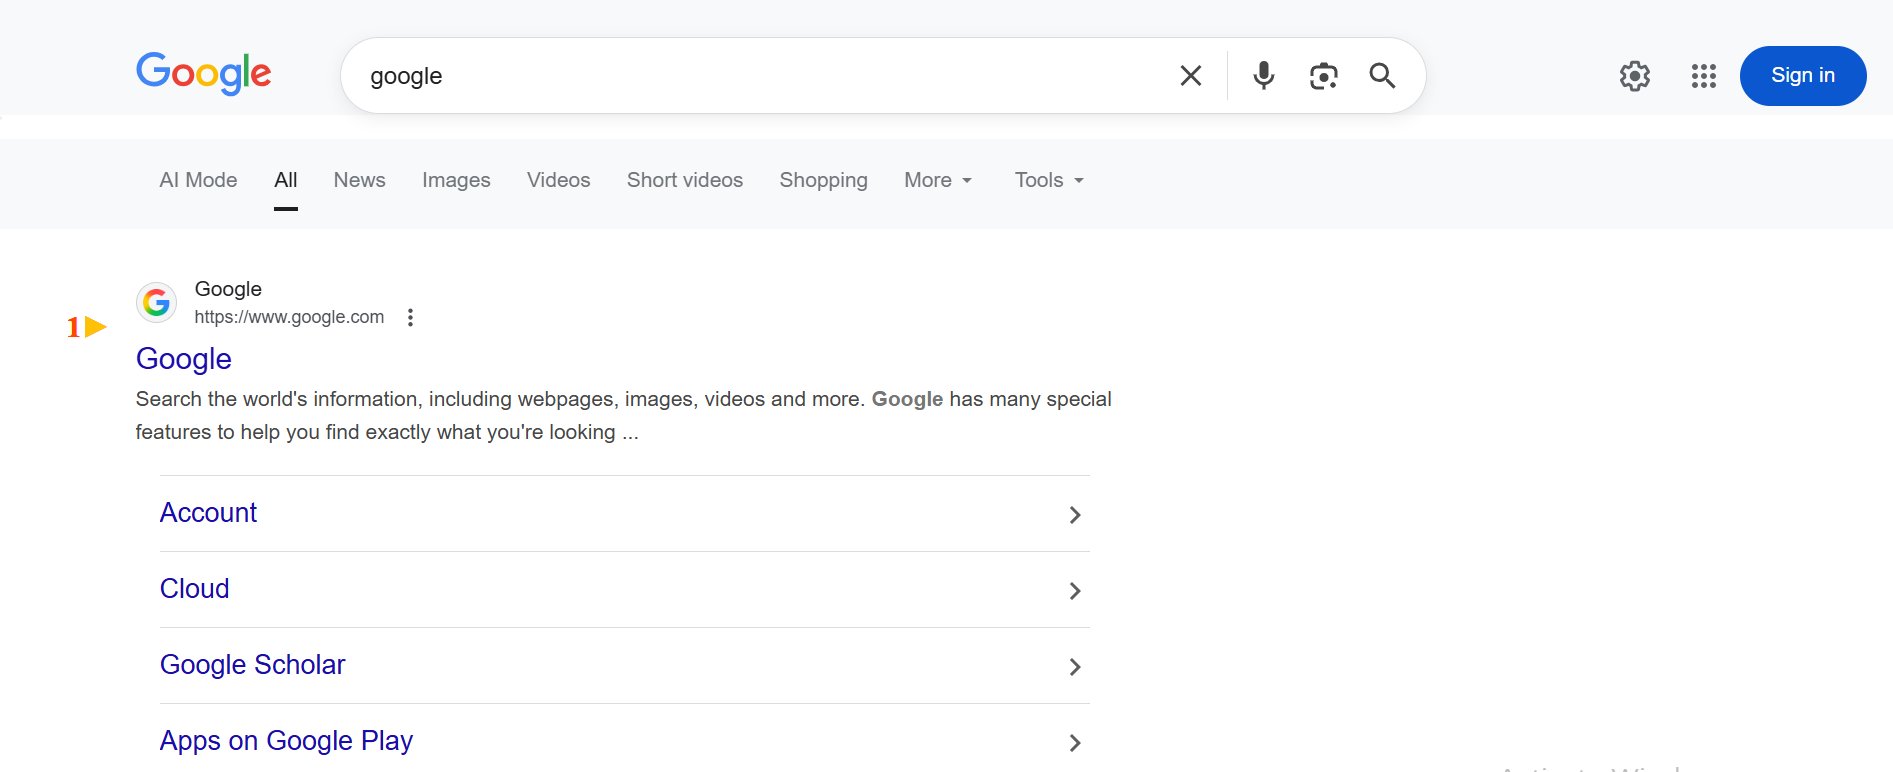
Task: Open the three-dot menu next to google.com URL
Action: coord(410,317)
